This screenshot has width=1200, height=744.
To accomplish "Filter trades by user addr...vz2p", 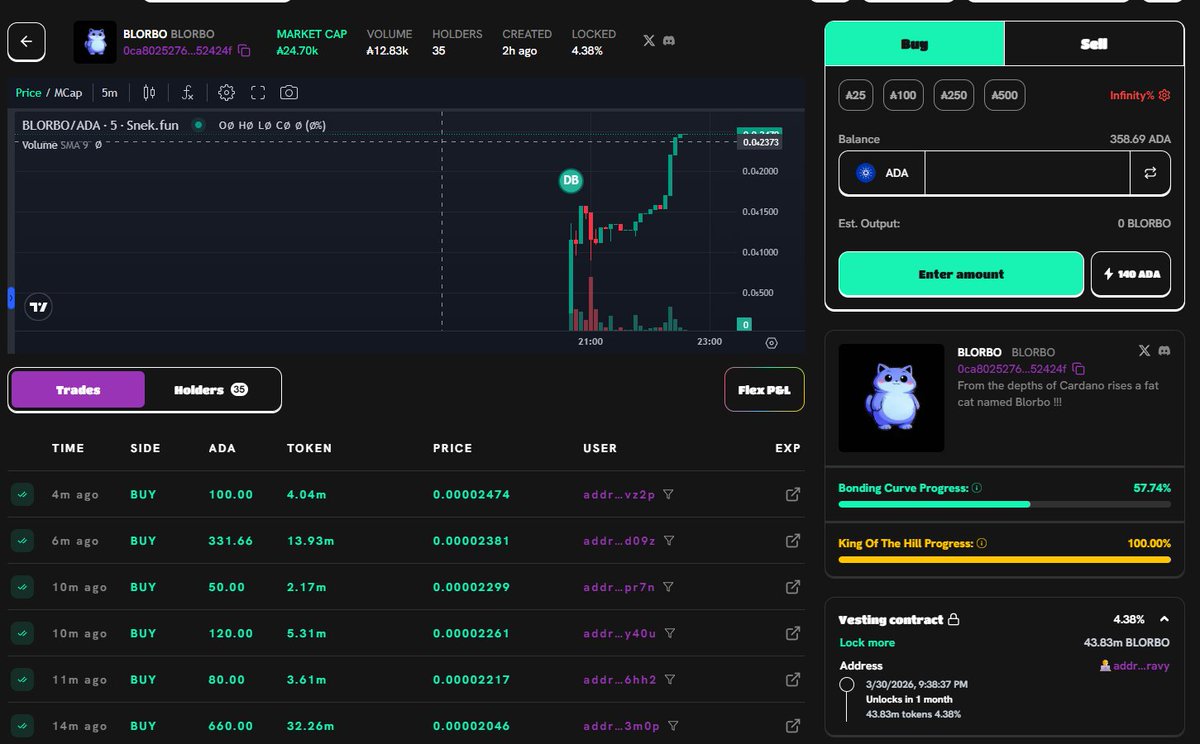I will click(x=669, y=494).
